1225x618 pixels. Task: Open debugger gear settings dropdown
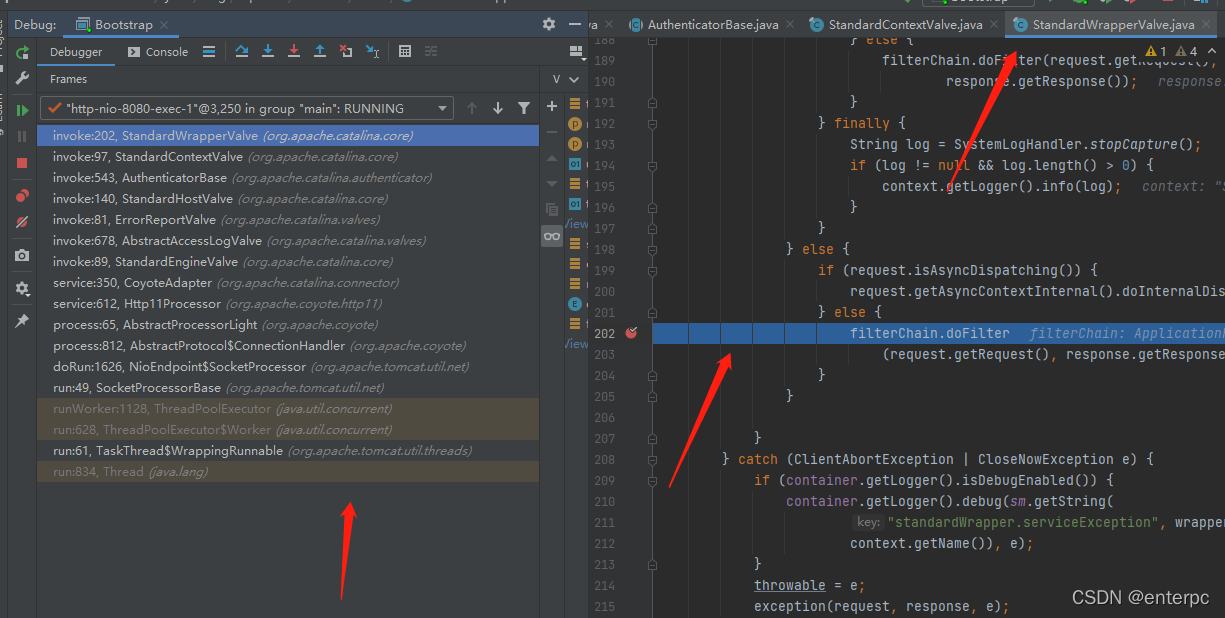coord(21,289)
